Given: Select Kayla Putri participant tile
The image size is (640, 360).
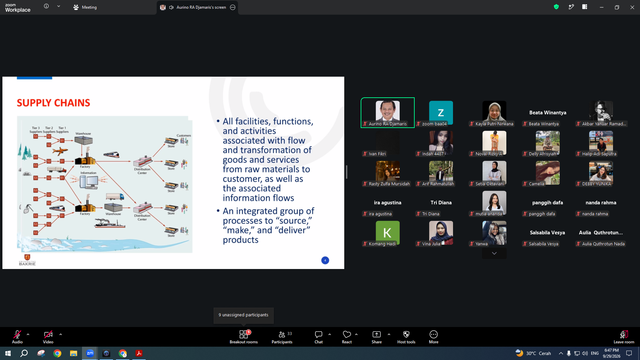Looking at the screenshot, I should pos(494,113).
